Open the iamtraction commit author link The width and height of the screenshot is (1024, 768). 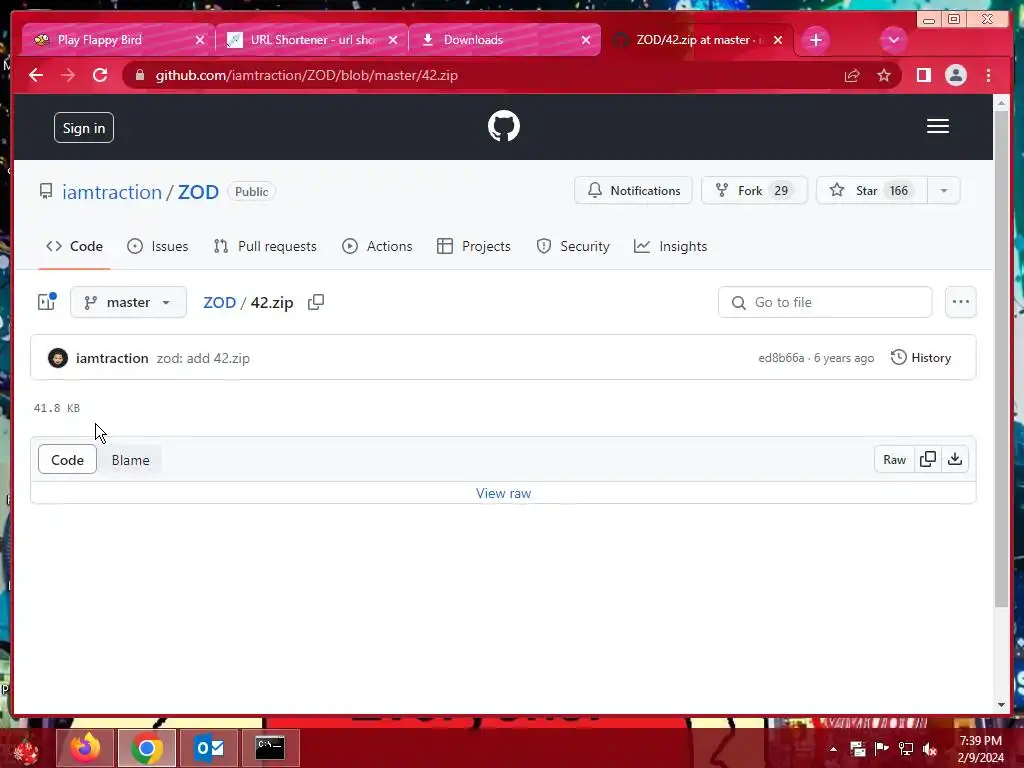pyautogui.click(x=112, y=359)
